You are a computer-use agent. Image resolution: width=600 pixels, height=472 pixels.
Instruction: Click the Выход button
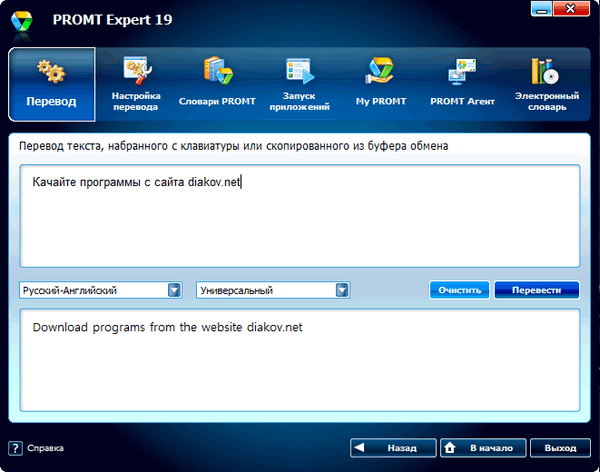point(560,448)
